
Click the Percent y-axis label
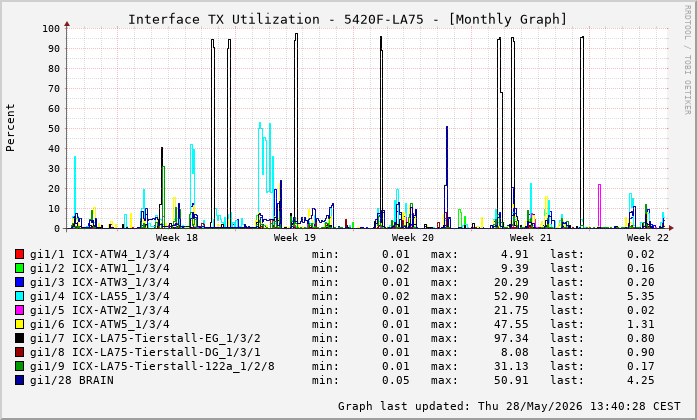[x=10, y=128]
